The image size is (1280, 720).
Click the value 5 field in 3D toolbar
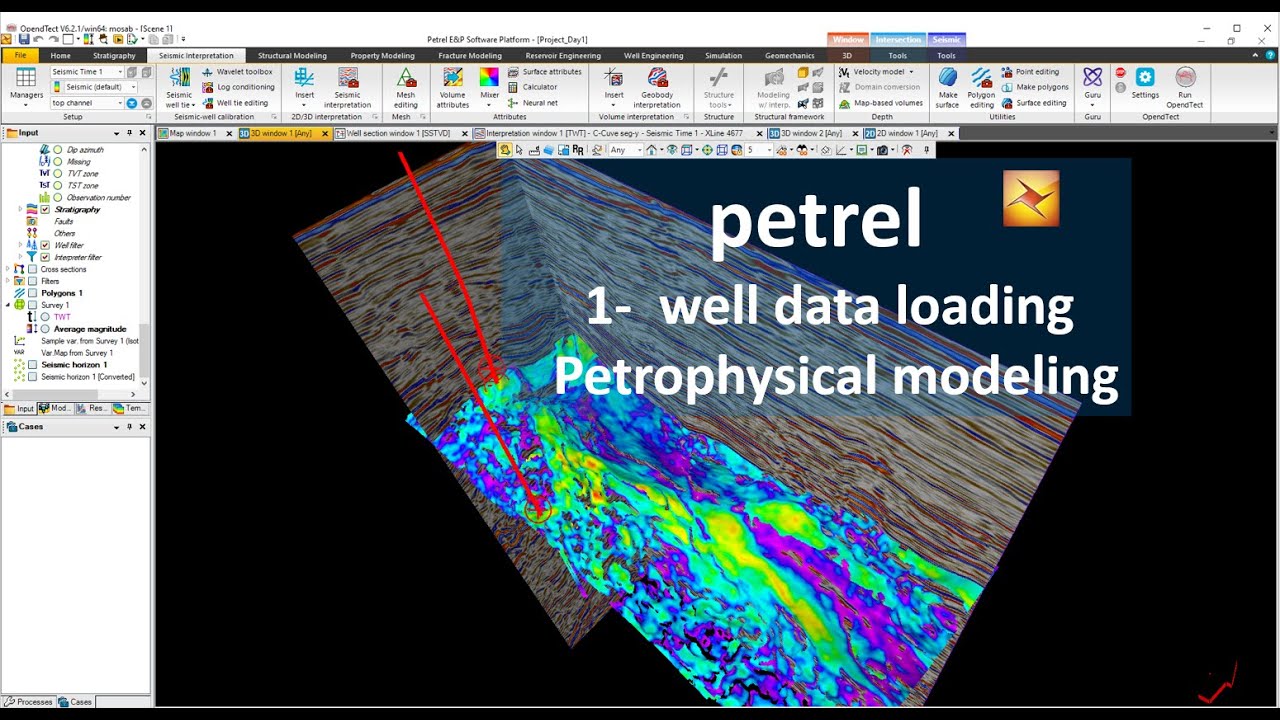coord(760,150)
